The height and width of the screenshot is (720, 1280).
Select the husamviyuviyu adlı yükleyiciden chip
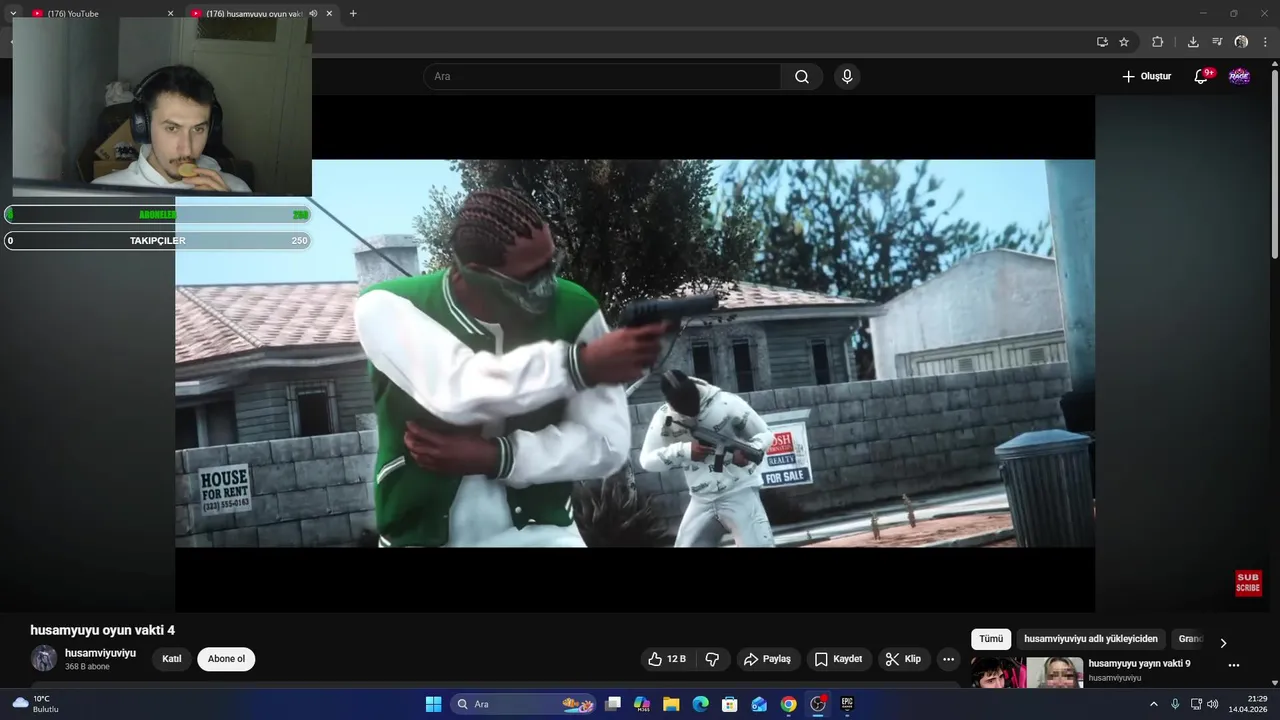(x=1091, y=639)
